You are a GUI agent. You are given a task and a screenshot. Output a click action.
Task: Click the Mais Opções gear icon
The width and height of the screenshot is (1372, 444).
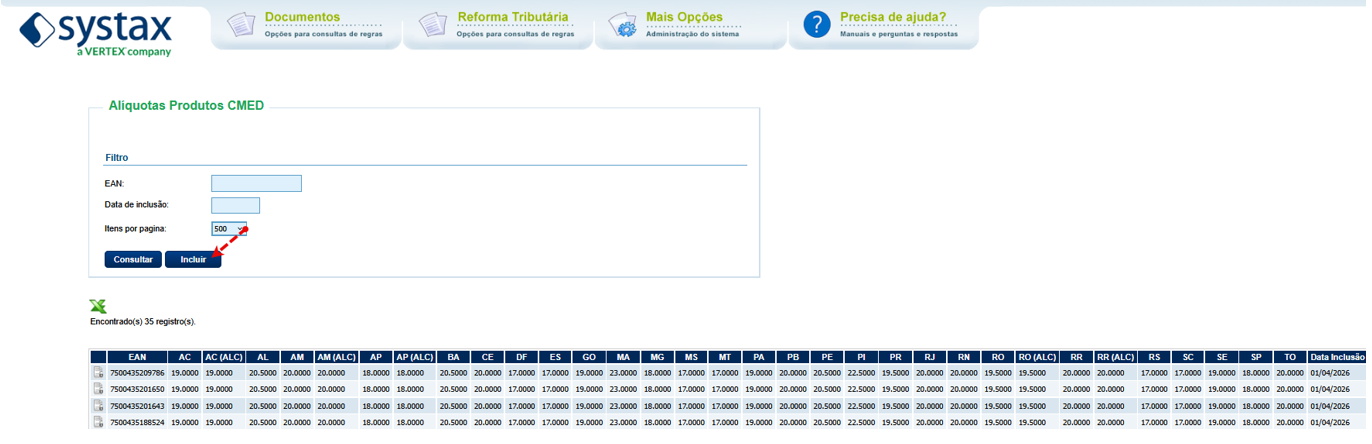tap(623, 25)
